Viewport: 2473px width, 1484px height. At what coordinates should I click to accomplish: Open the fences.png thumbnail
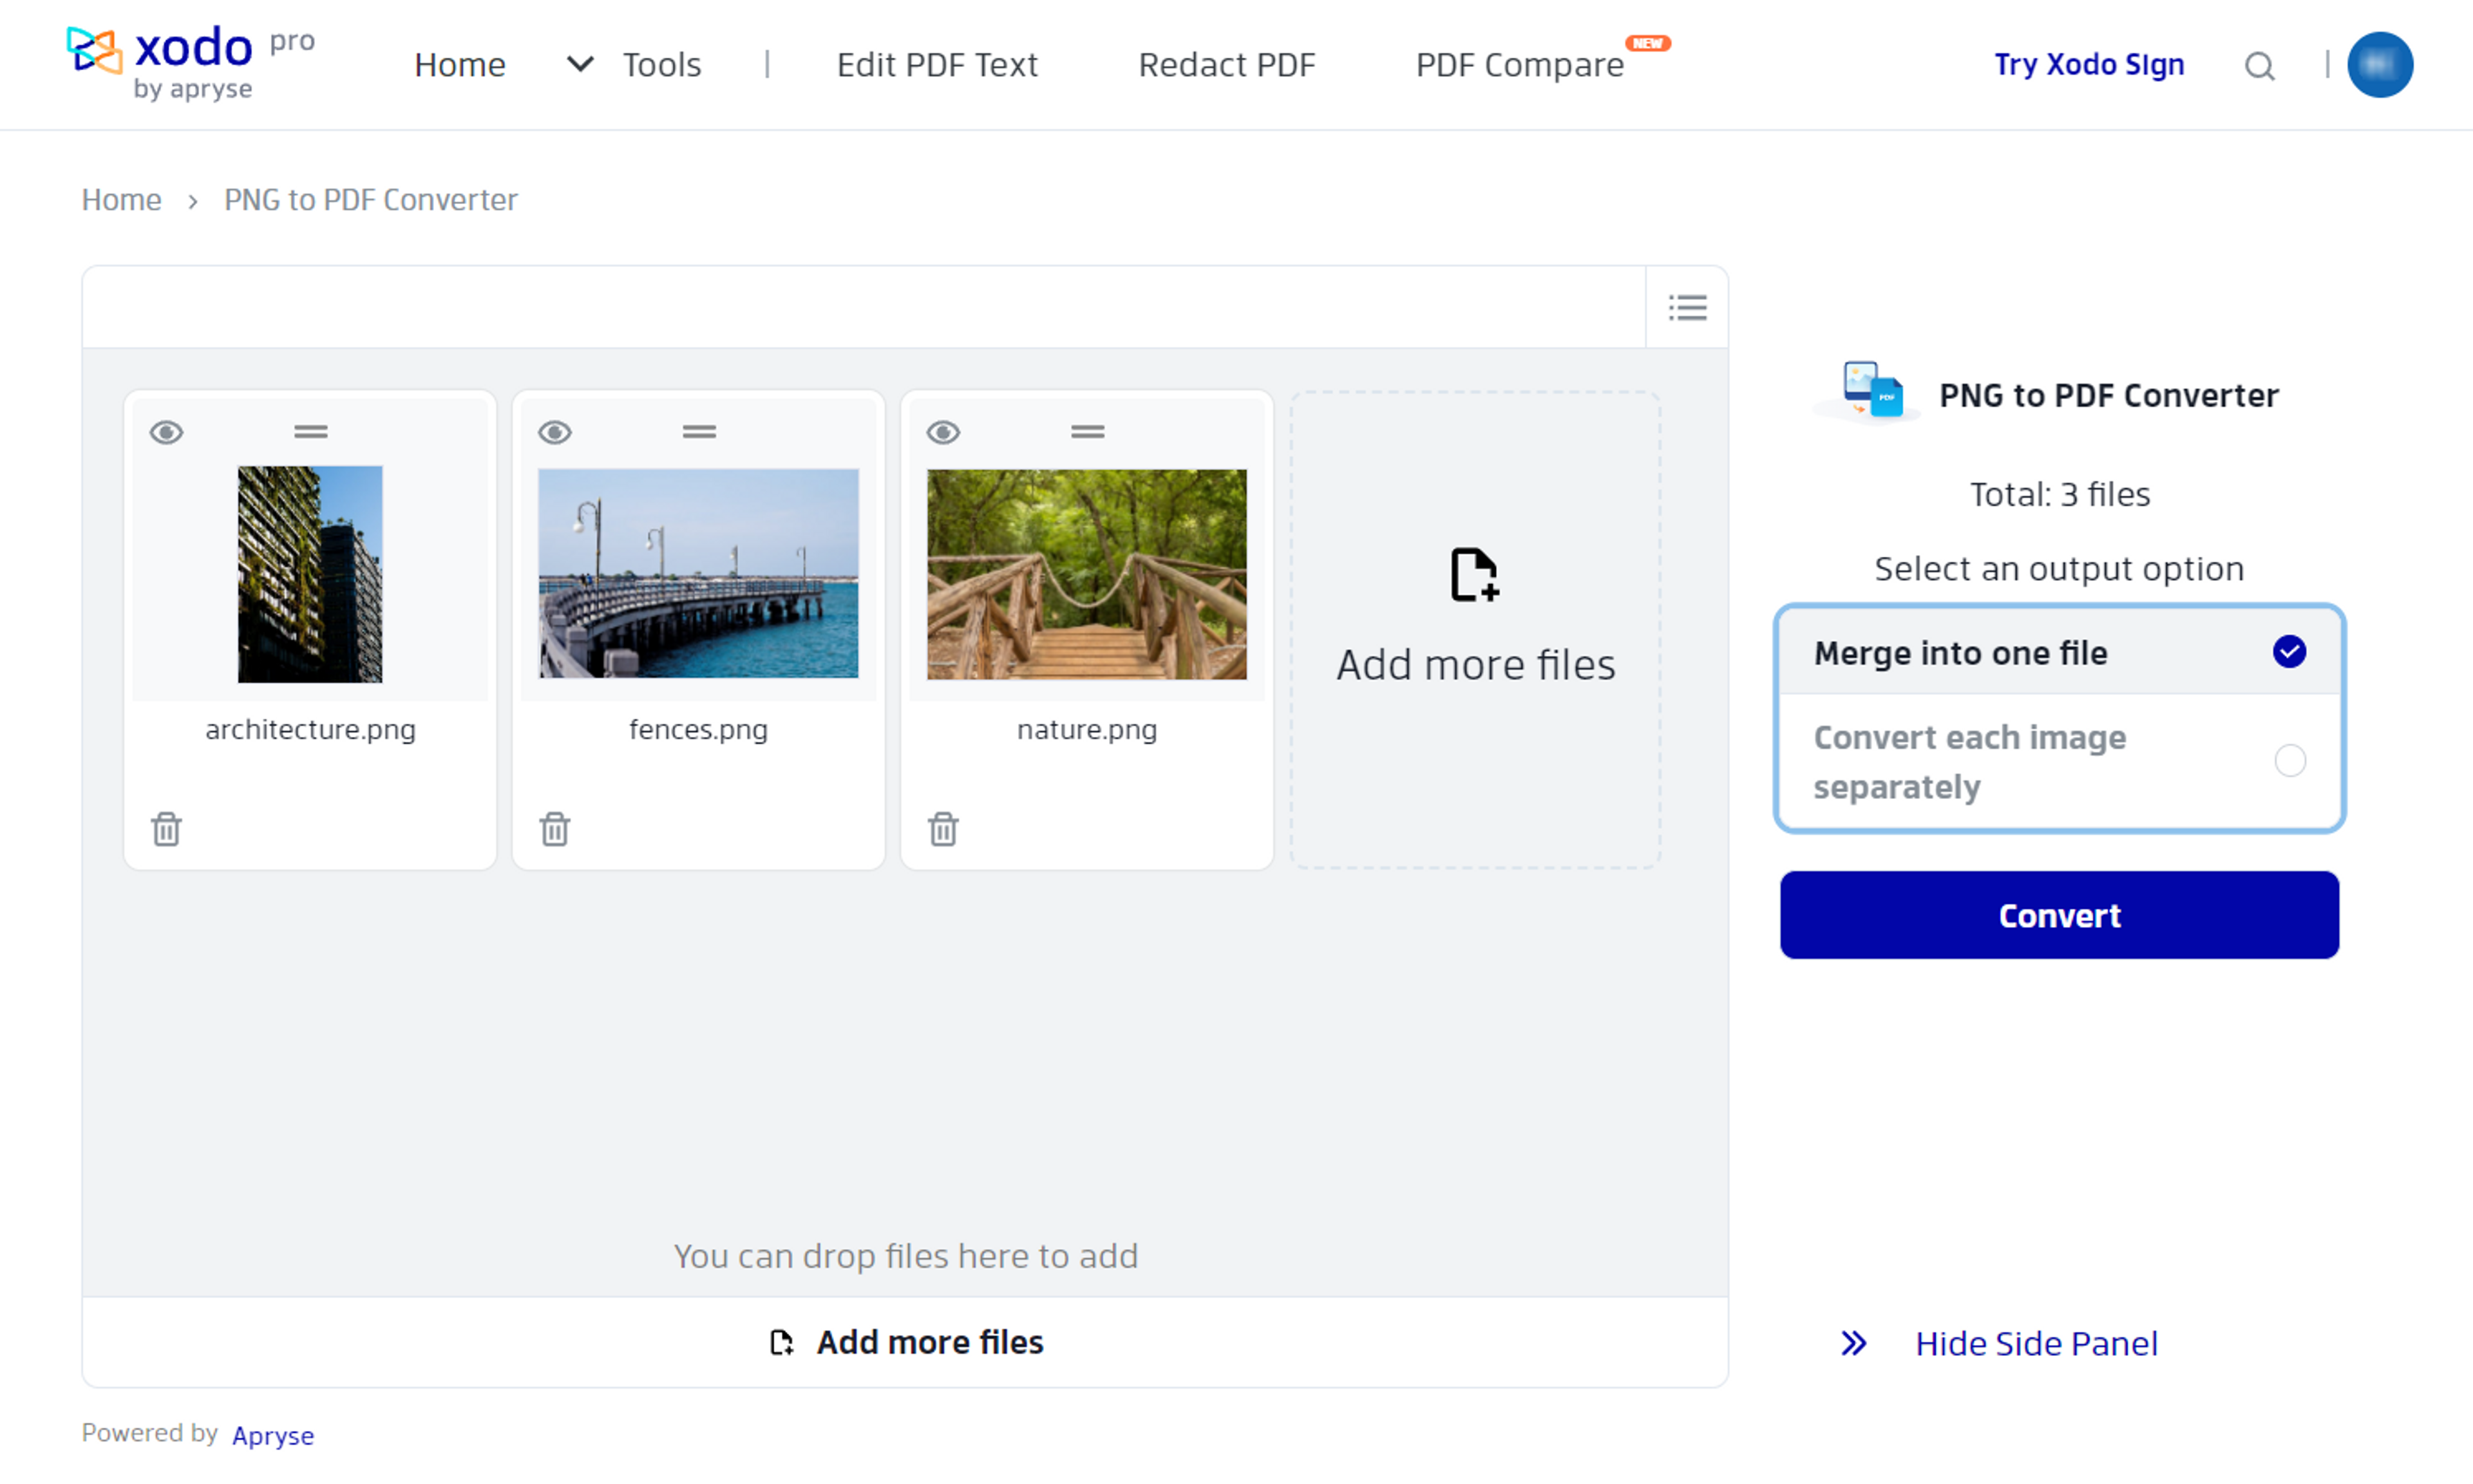(698, 574)
